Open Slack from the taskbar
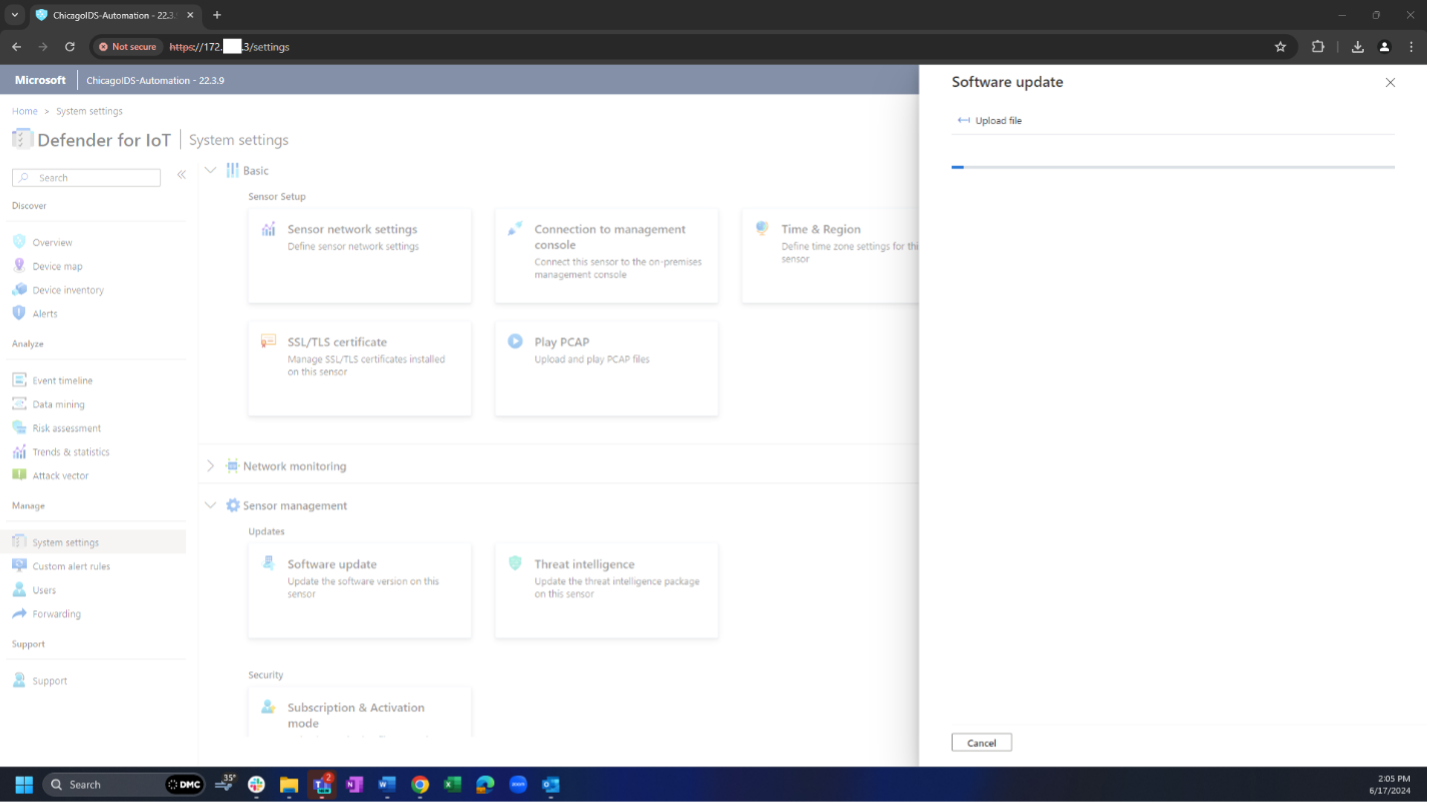Screen dimensions: 1430x806 [256, 785]
